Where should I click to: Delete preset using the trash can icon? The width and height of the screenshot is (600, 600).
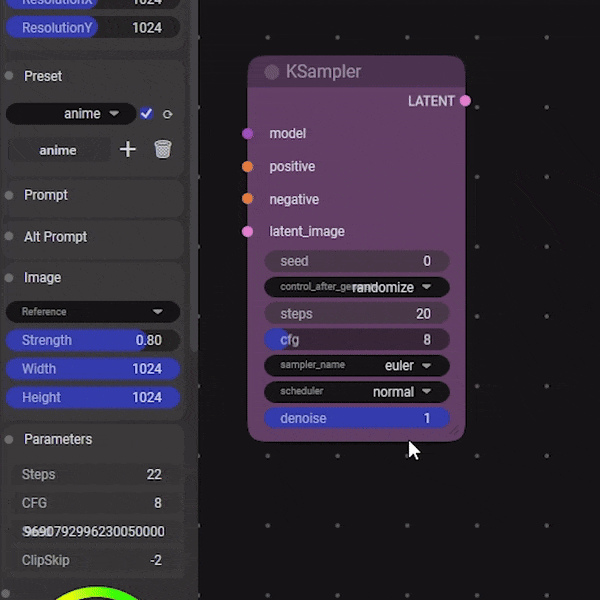[x=163, y=149]
